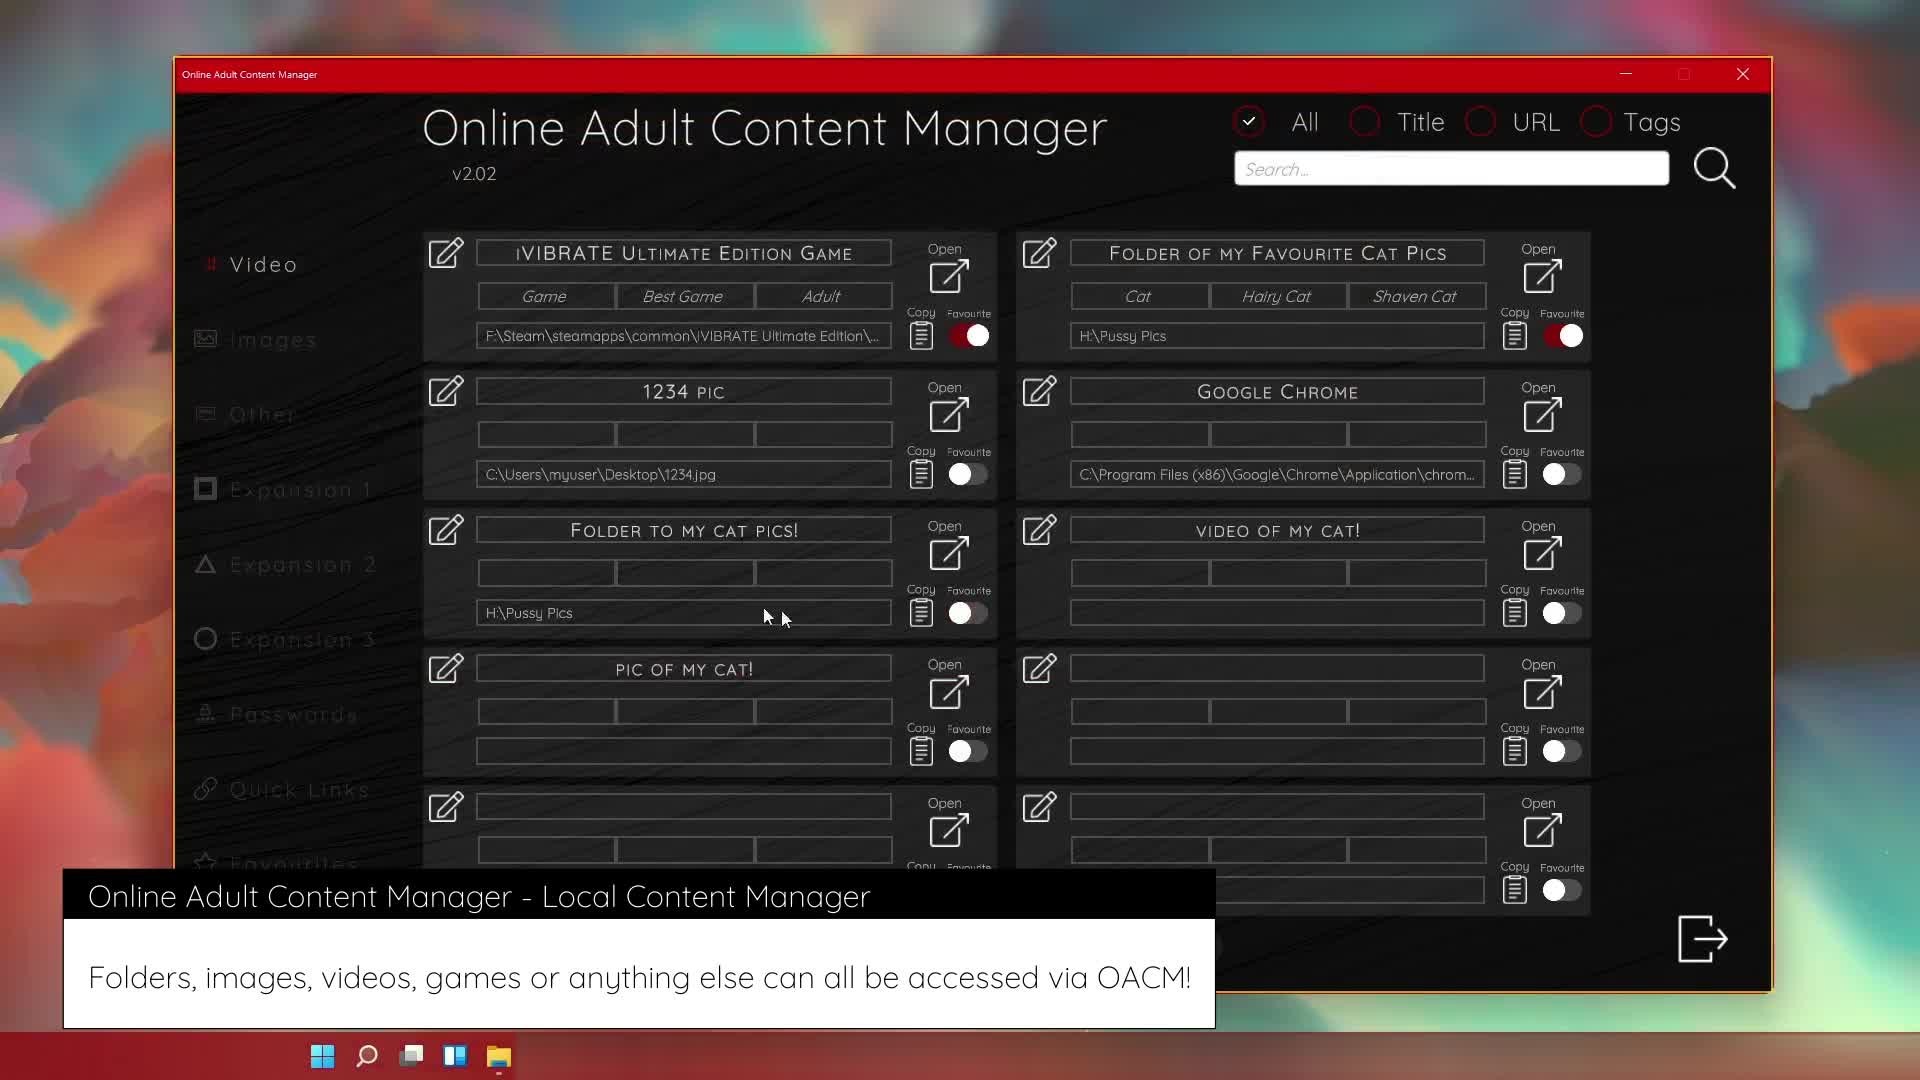Open the Passwords section in sidebar
This screenshot has width=1920, height=1080.
(x=293, y=714)
